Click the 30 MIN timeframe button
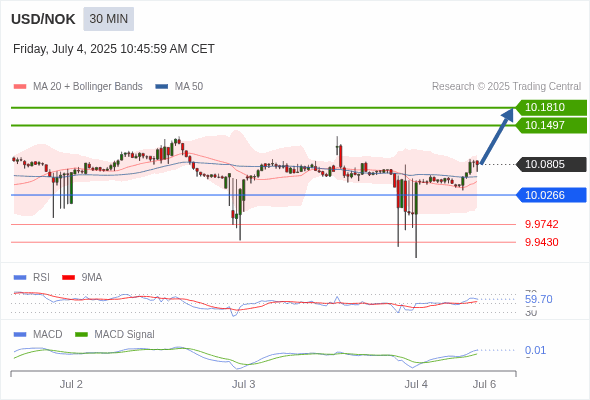 (108, 19)
